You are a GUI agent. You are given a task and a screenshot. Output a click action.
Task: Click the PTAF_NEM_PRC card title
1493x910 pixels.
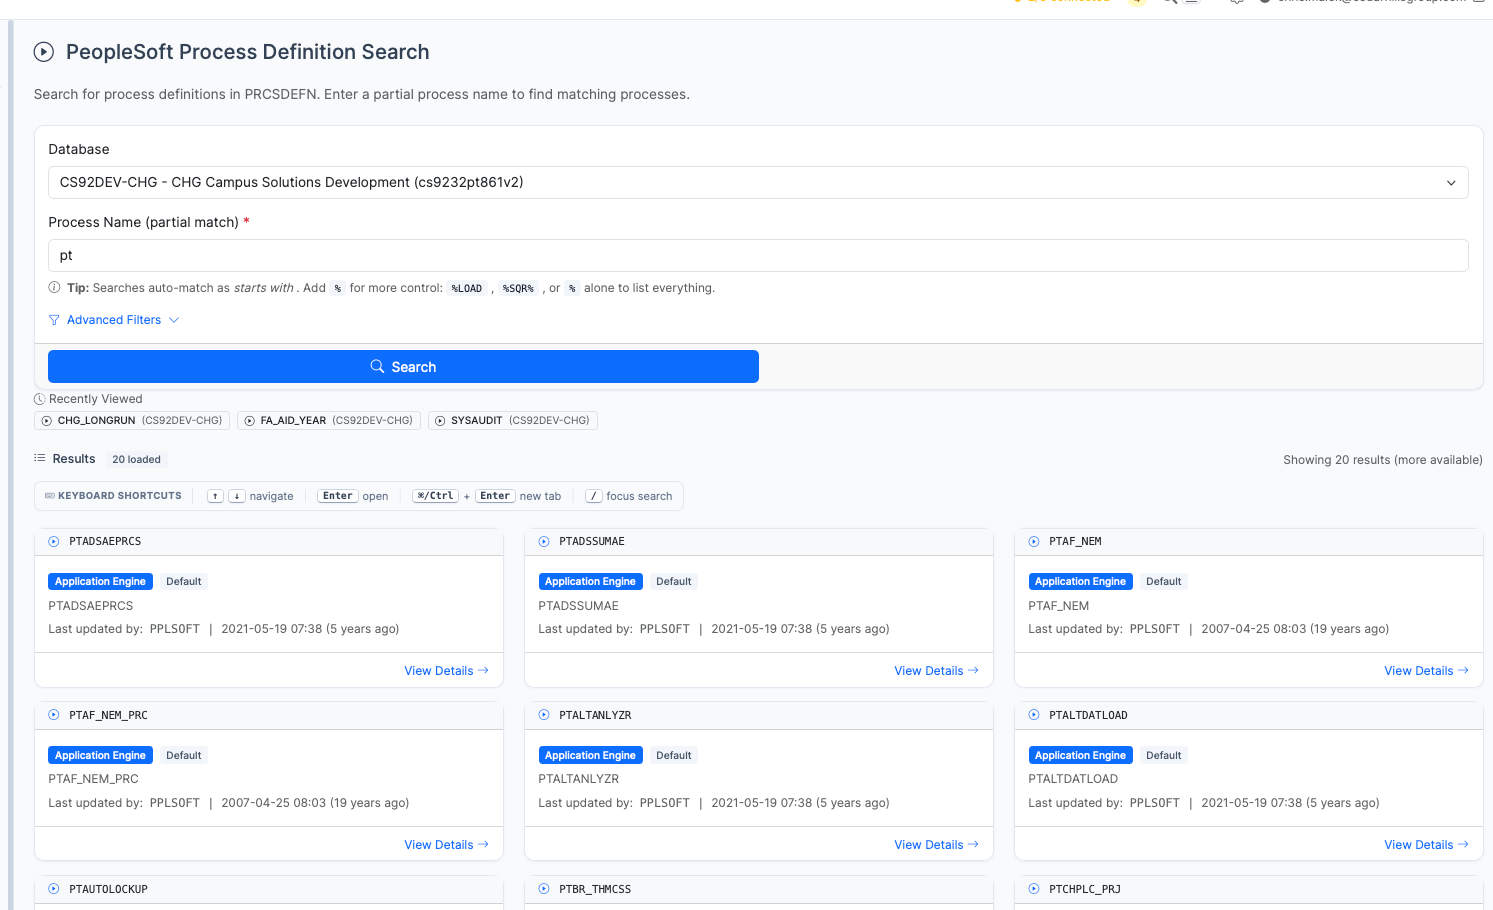tap(108, 716)
